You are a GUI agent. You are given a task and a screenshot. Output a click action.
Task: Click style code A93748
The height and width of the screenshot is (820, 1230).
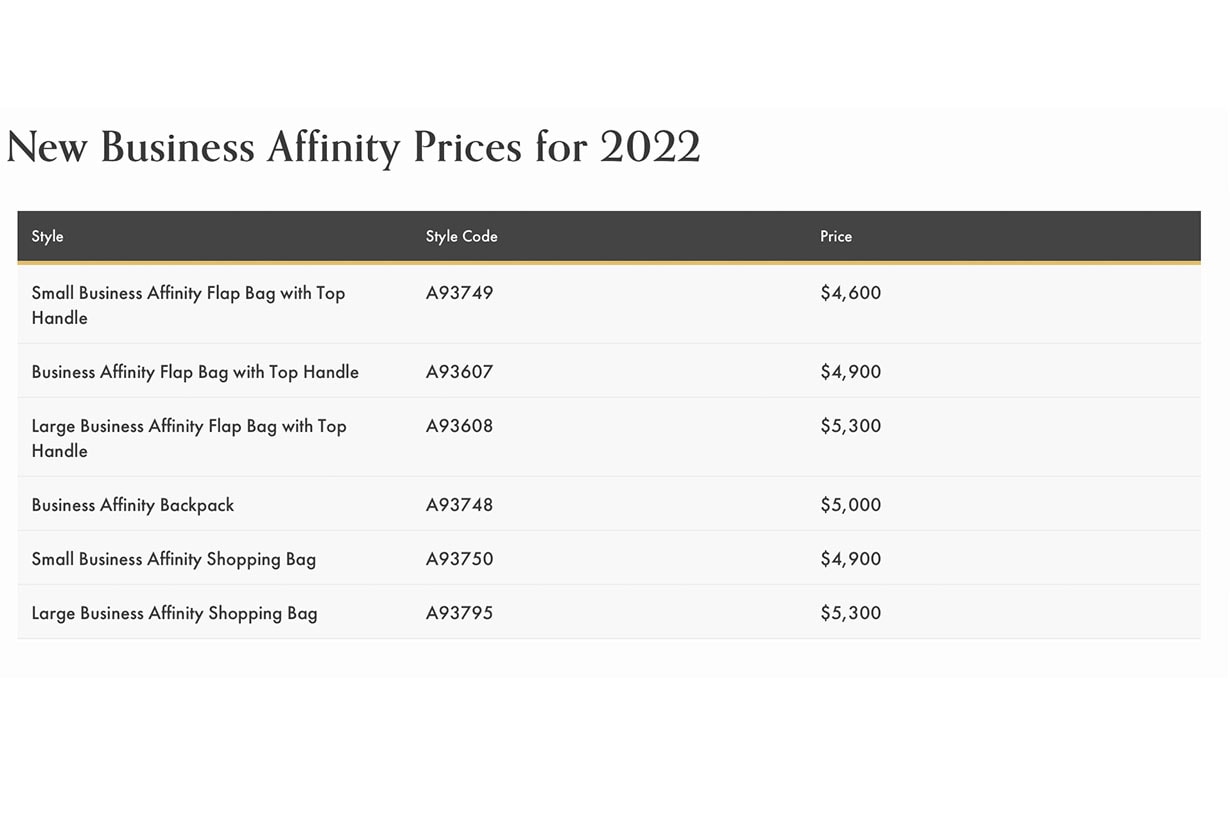tap(459, 505)
